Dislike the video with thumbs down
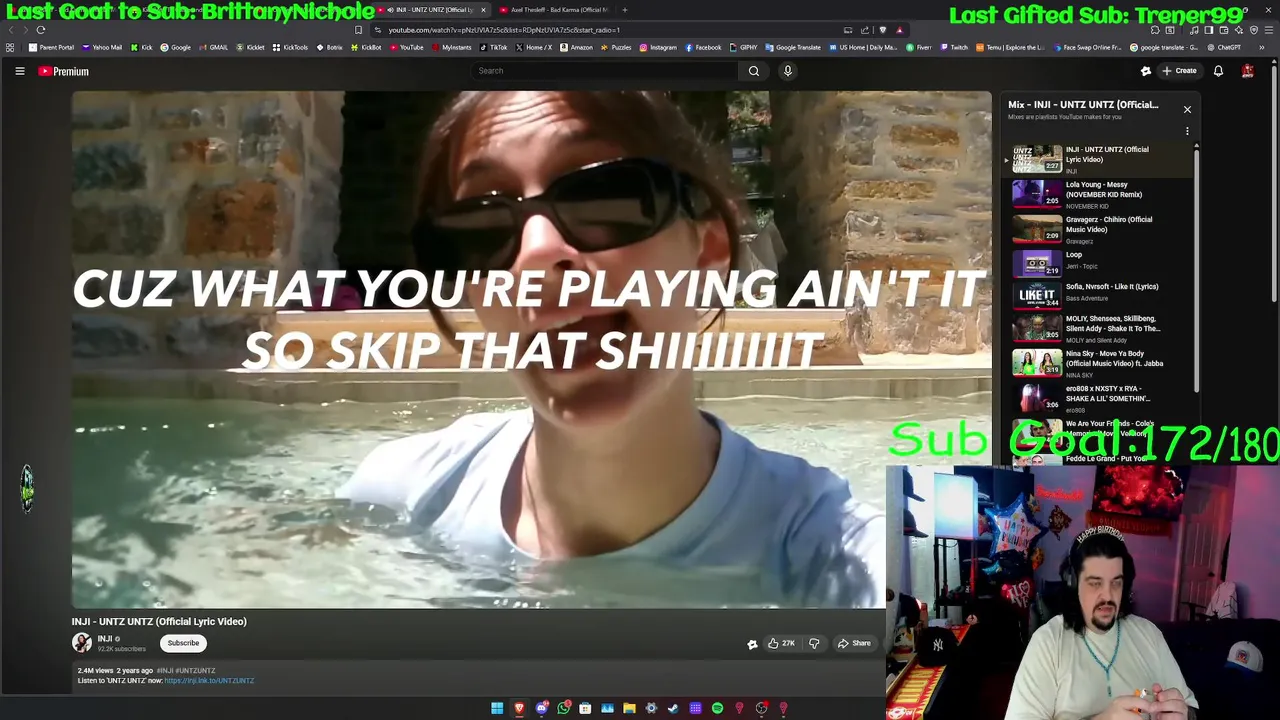 tap(814, 643)
